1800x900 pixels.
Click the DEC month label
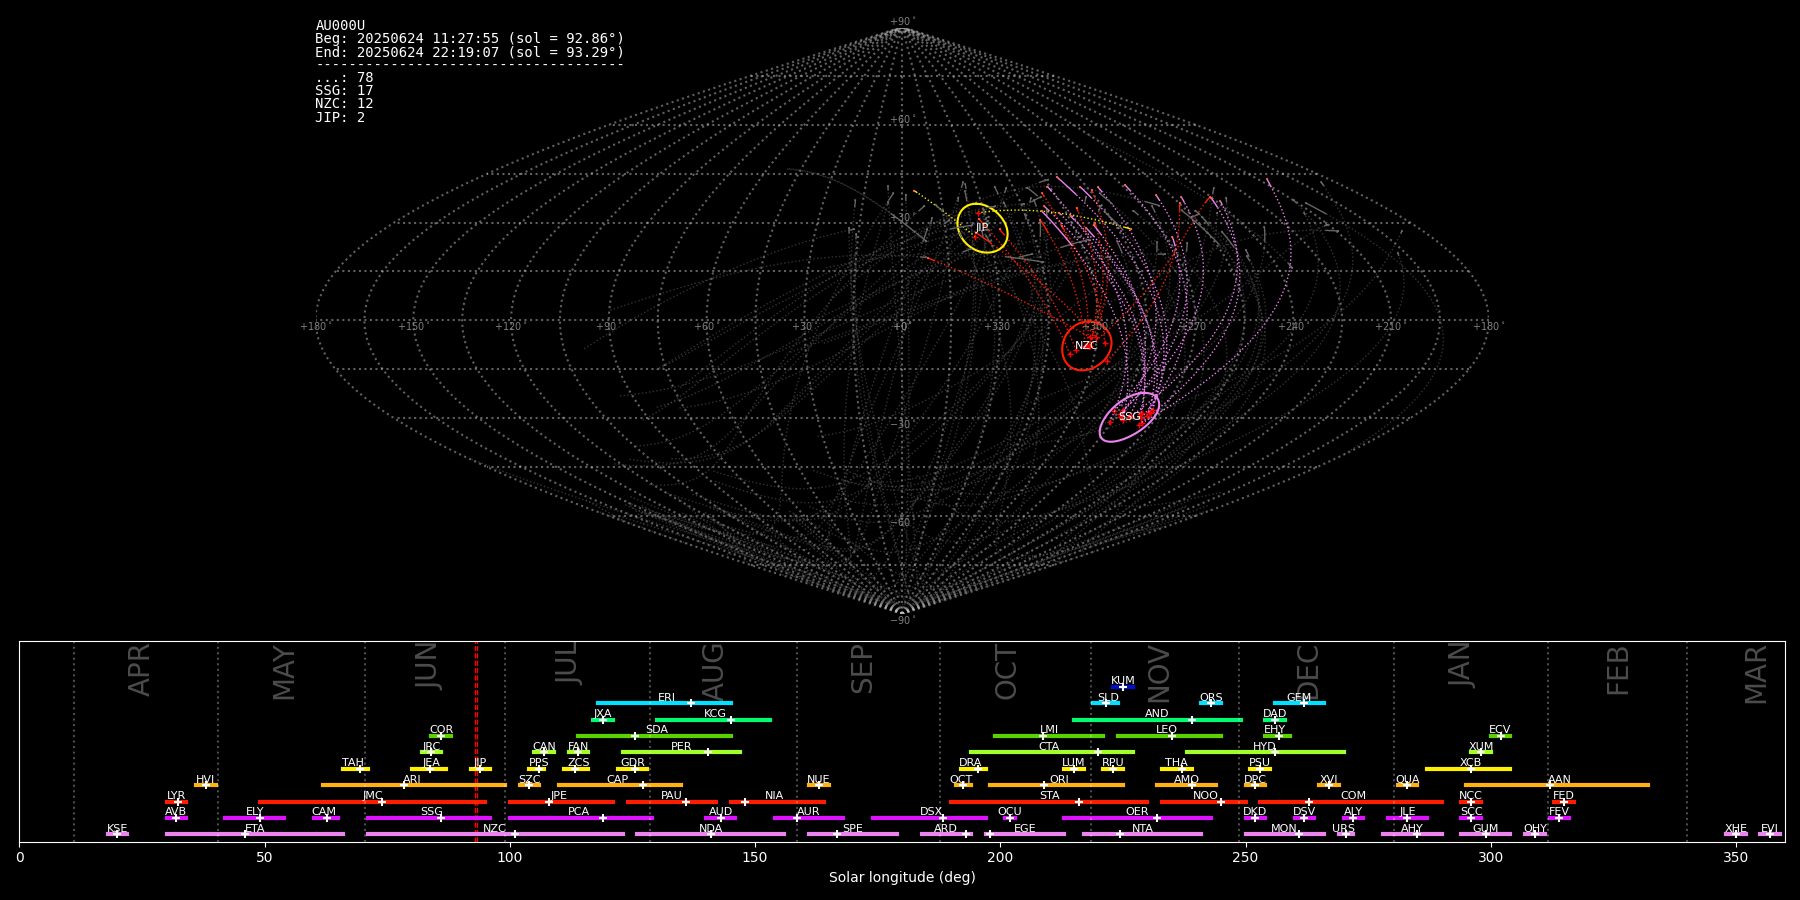coord(1308,671)
